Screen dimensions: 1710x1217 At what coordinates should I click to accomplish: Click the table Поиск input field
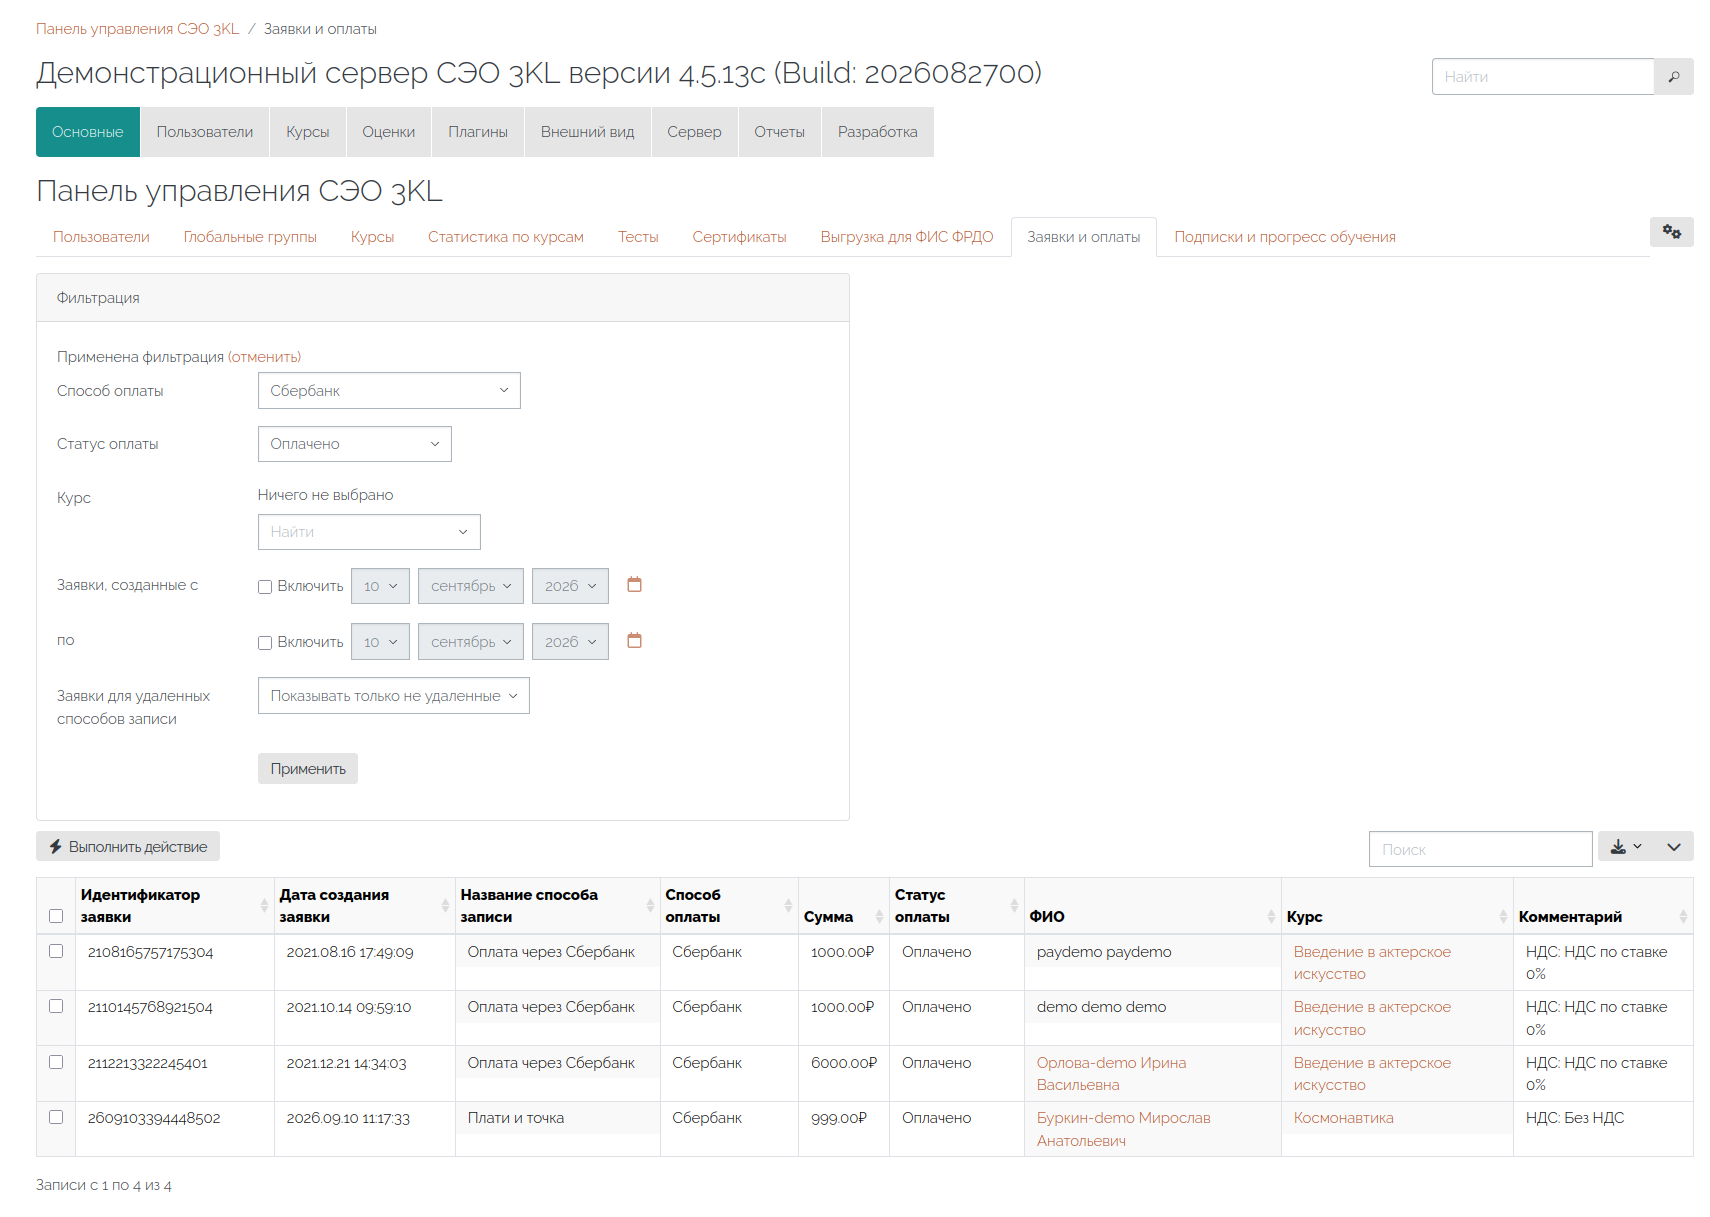point(1480,849)
